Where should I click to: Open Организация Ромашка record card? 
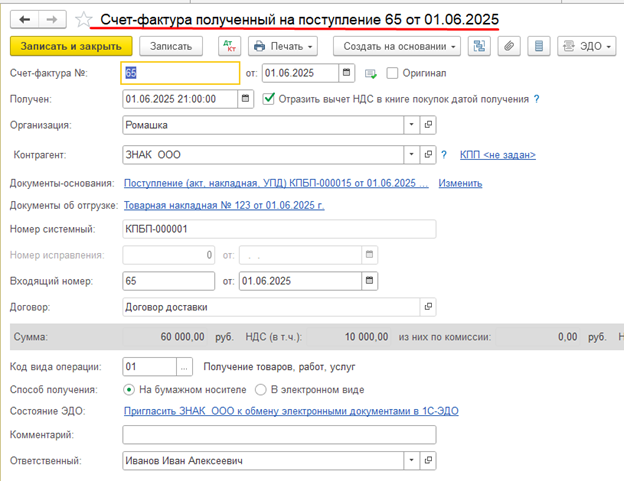pos(428,125)
